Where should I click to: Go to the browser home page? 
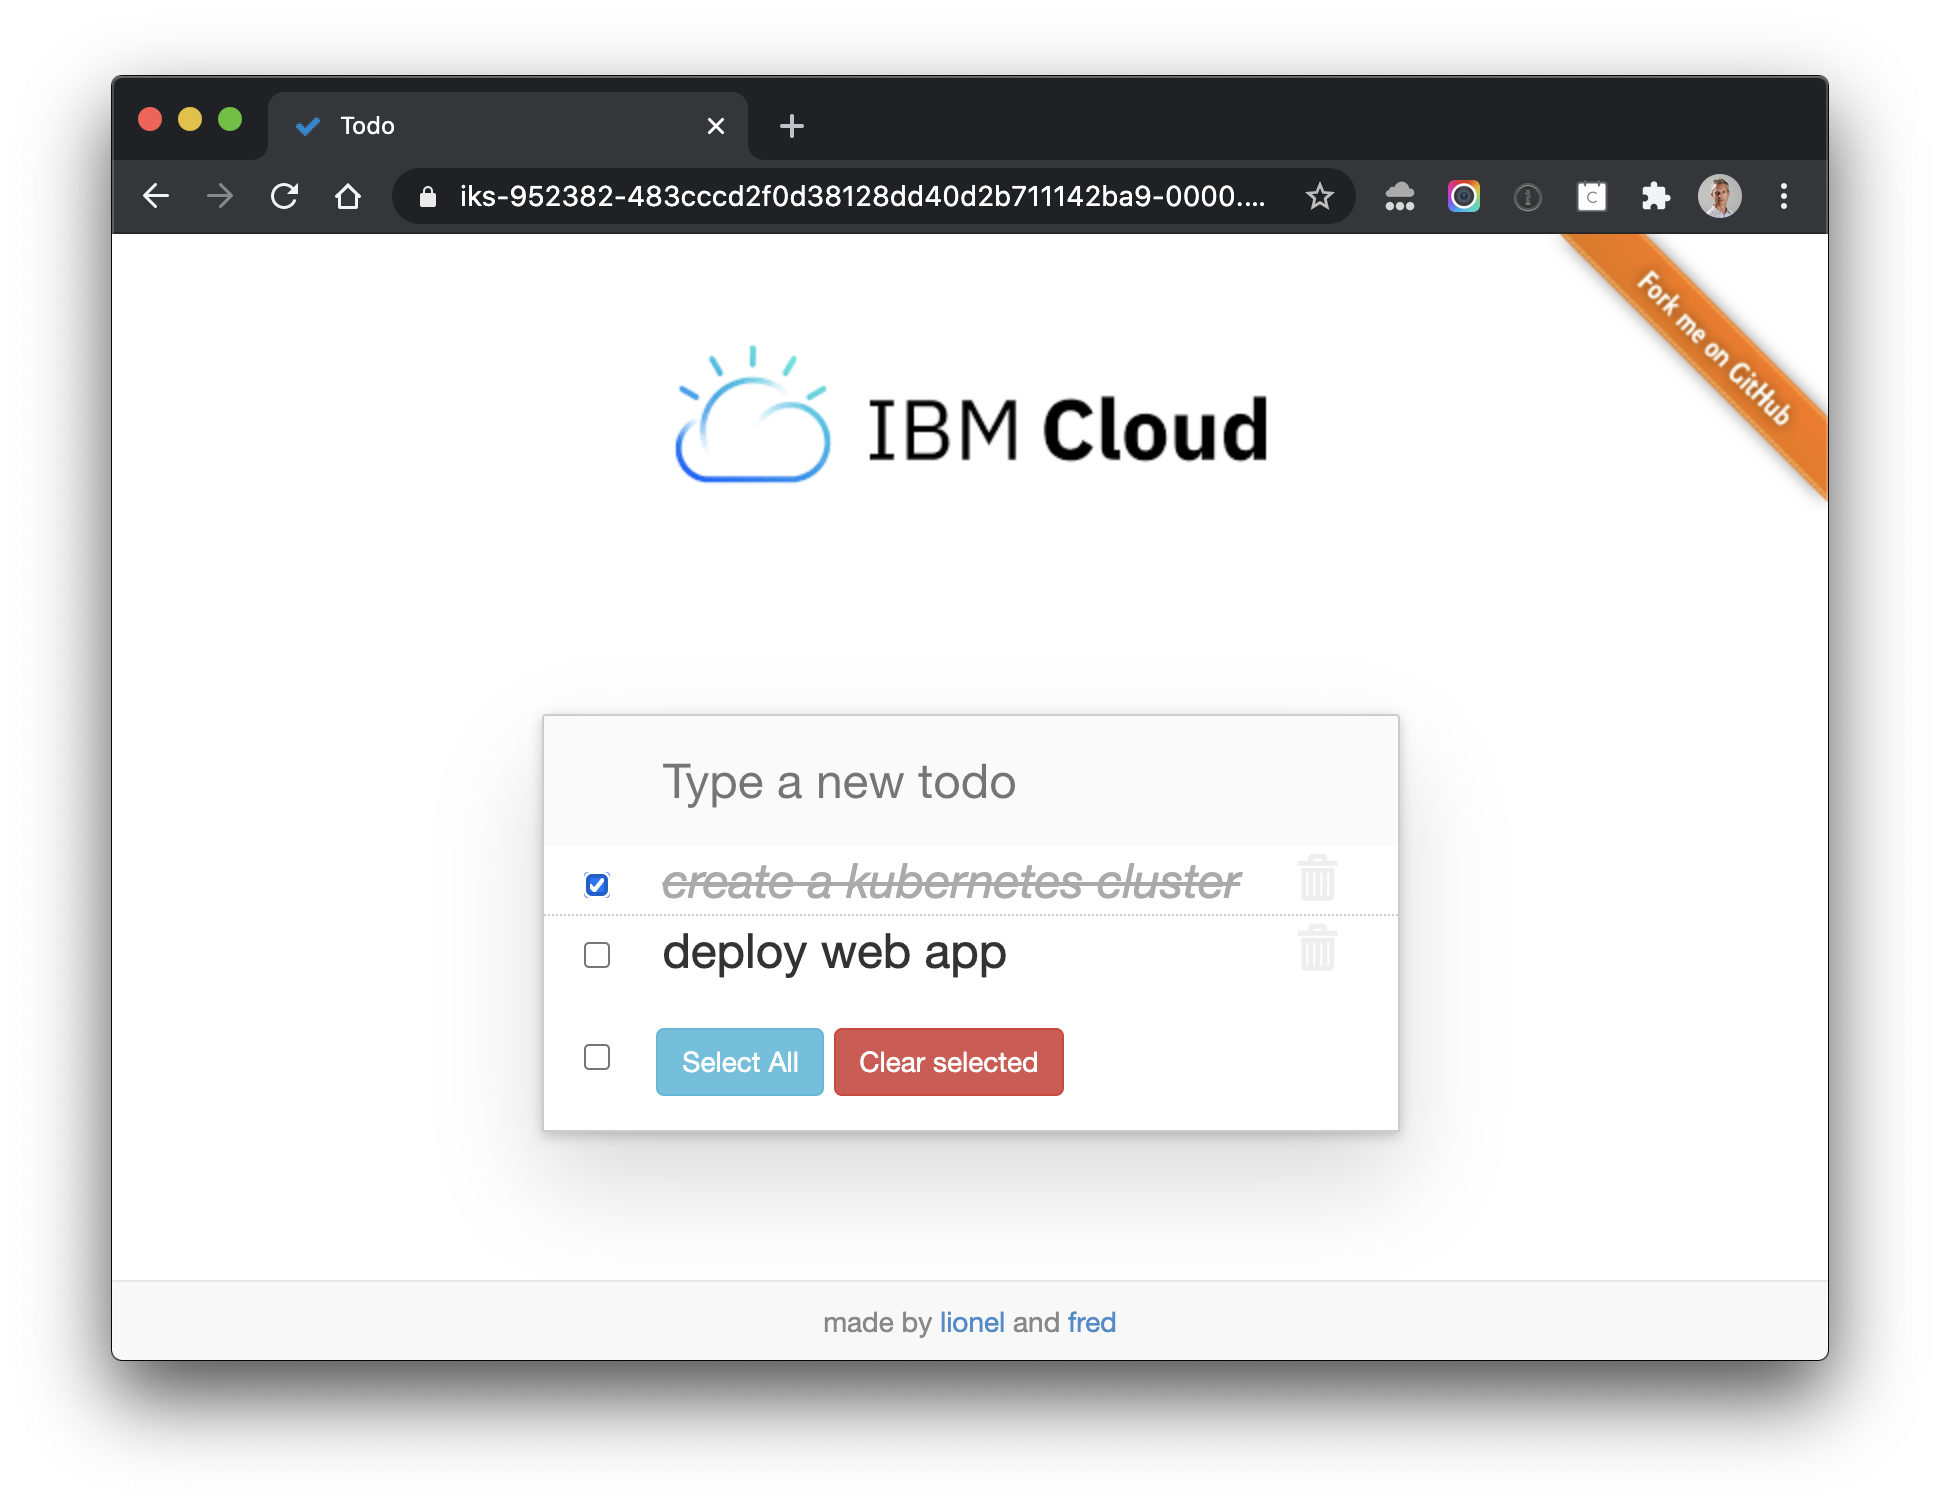(x=348, y=196)
